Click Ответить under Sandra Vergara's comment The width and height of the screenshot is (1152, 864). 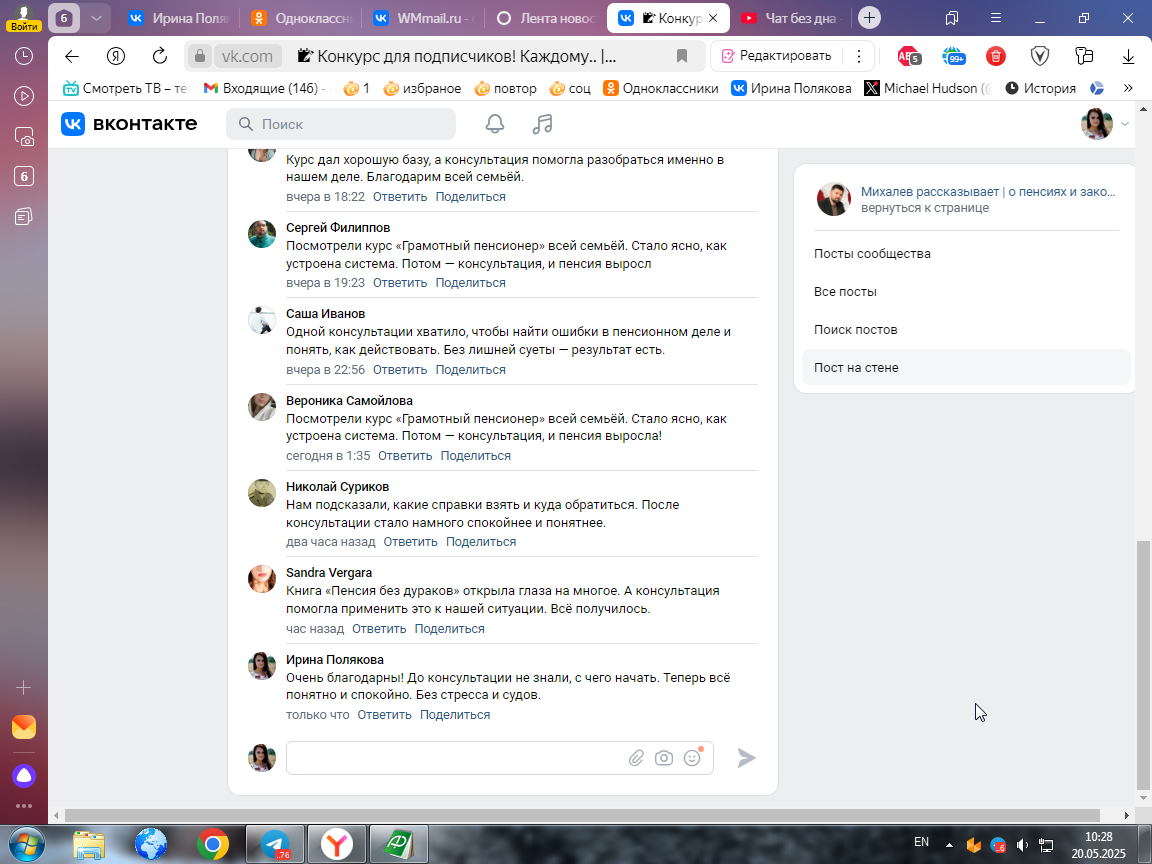click(x=379, y=629)
